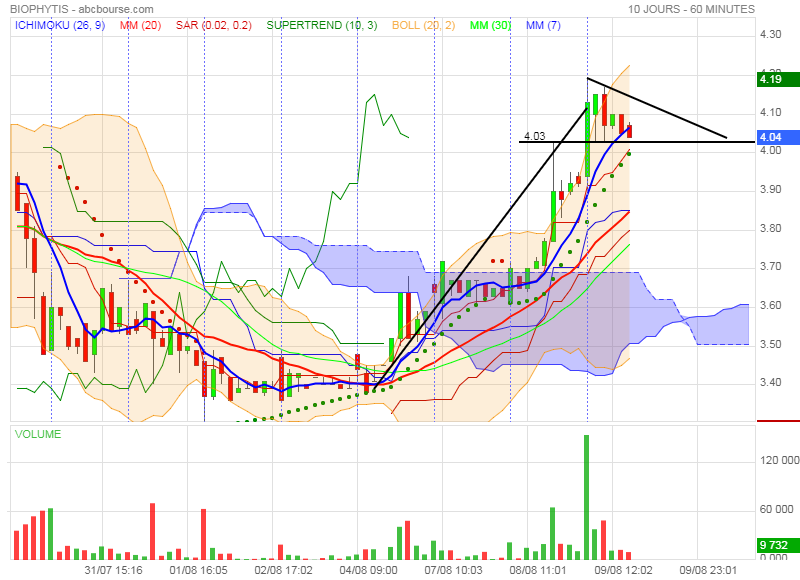Click the MM (30) legend label
Image resolution: width=800 pixels, height=580 pixels.
point(490,25)
